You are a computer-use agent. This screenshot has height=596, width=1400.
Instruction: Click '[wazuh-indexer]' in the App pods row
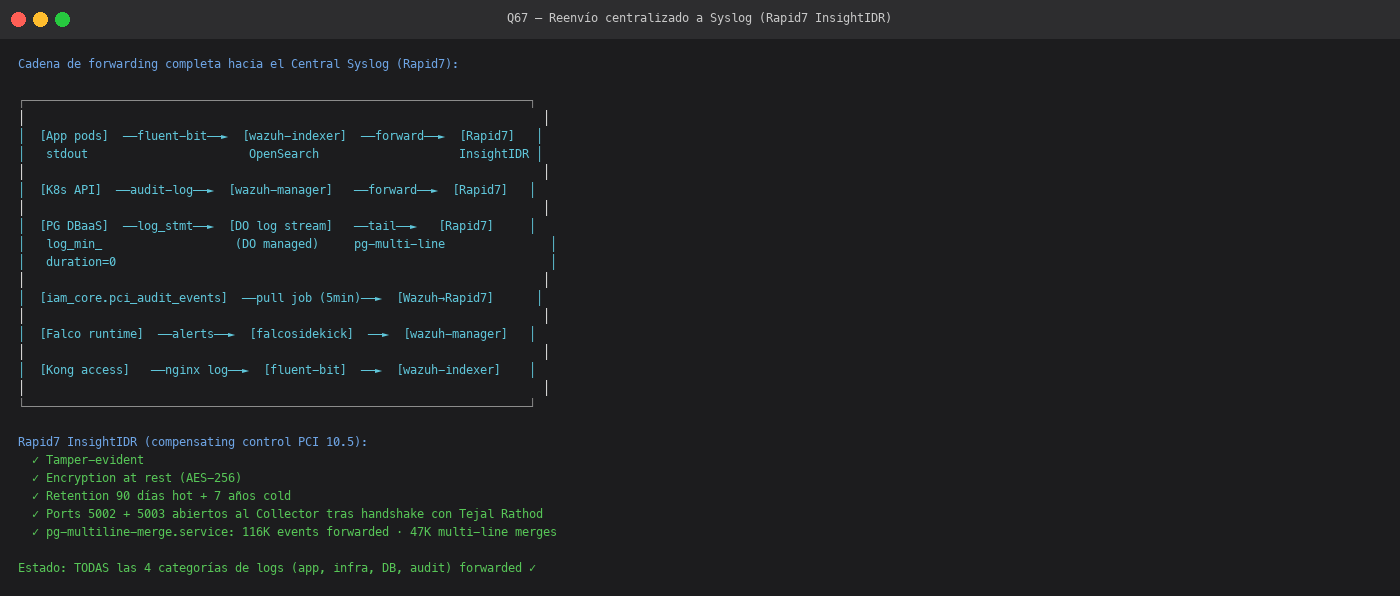click(294, 136)
